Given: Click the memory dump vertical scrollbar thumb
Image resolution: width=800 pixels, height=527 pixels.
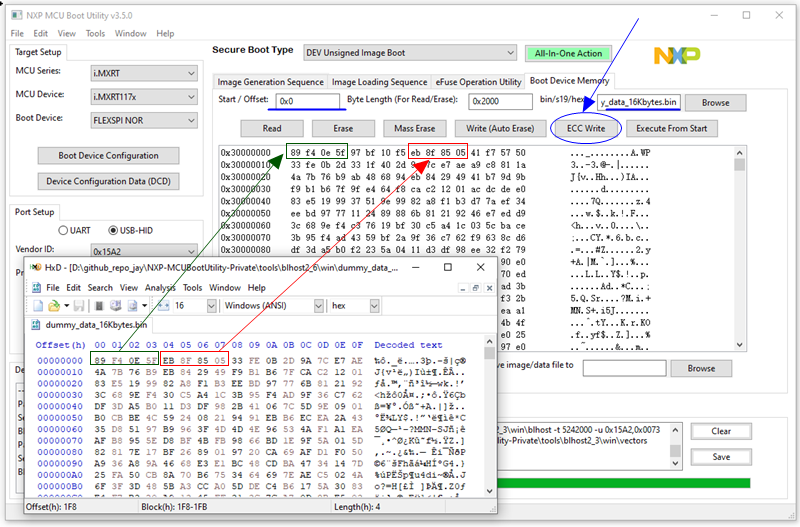Looking at the screenshot, I should (x=739, y=165).
